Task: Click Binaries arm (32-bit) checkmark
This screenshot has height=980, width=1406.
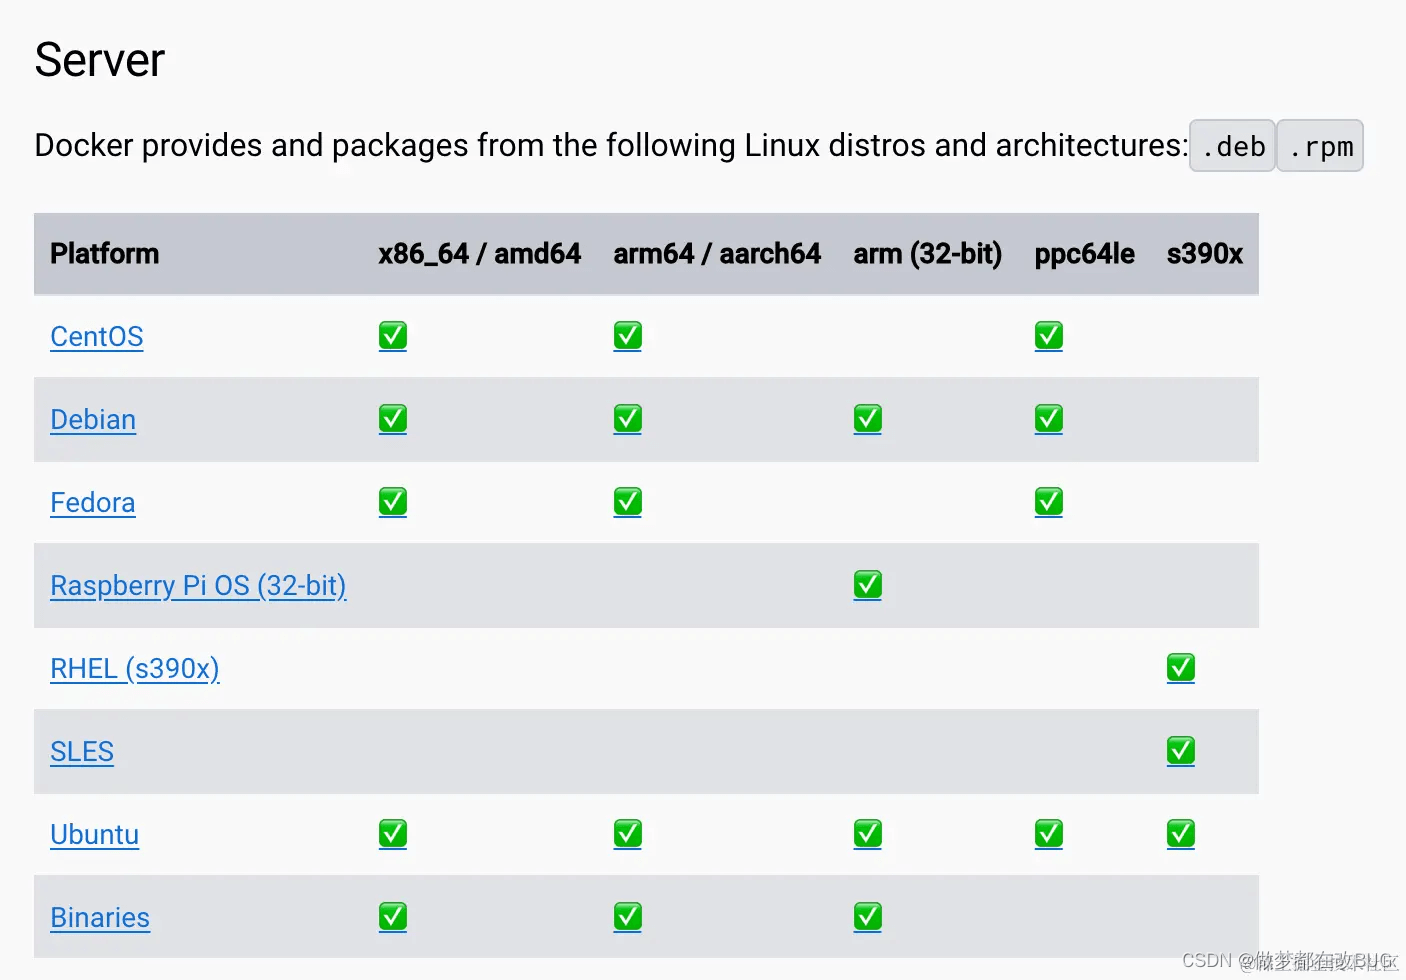Action: 868,917
